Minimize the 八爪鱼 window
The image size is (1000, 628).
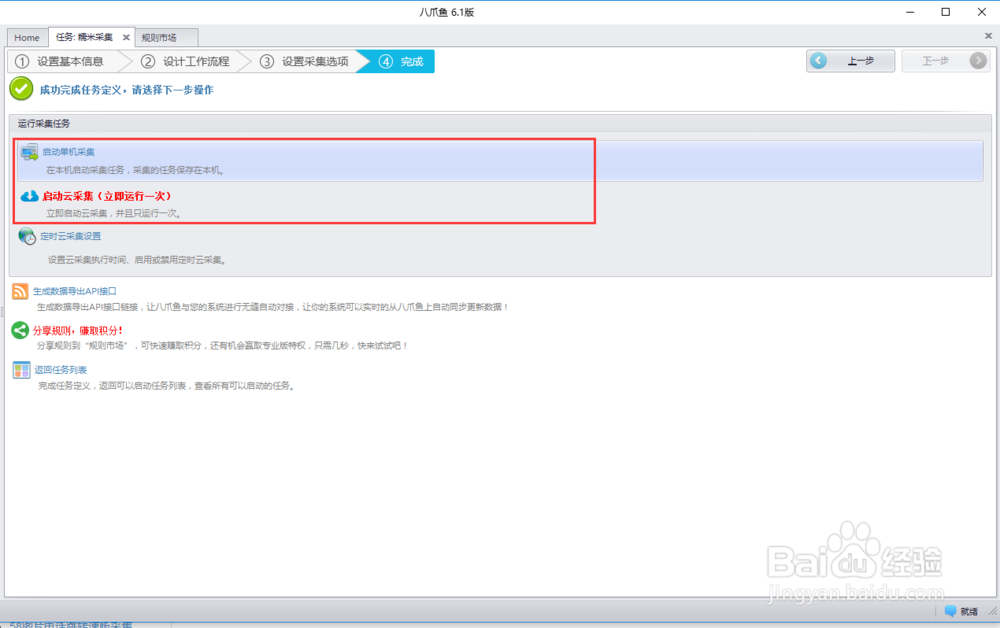pyautogui.click(x=910, y=12)
